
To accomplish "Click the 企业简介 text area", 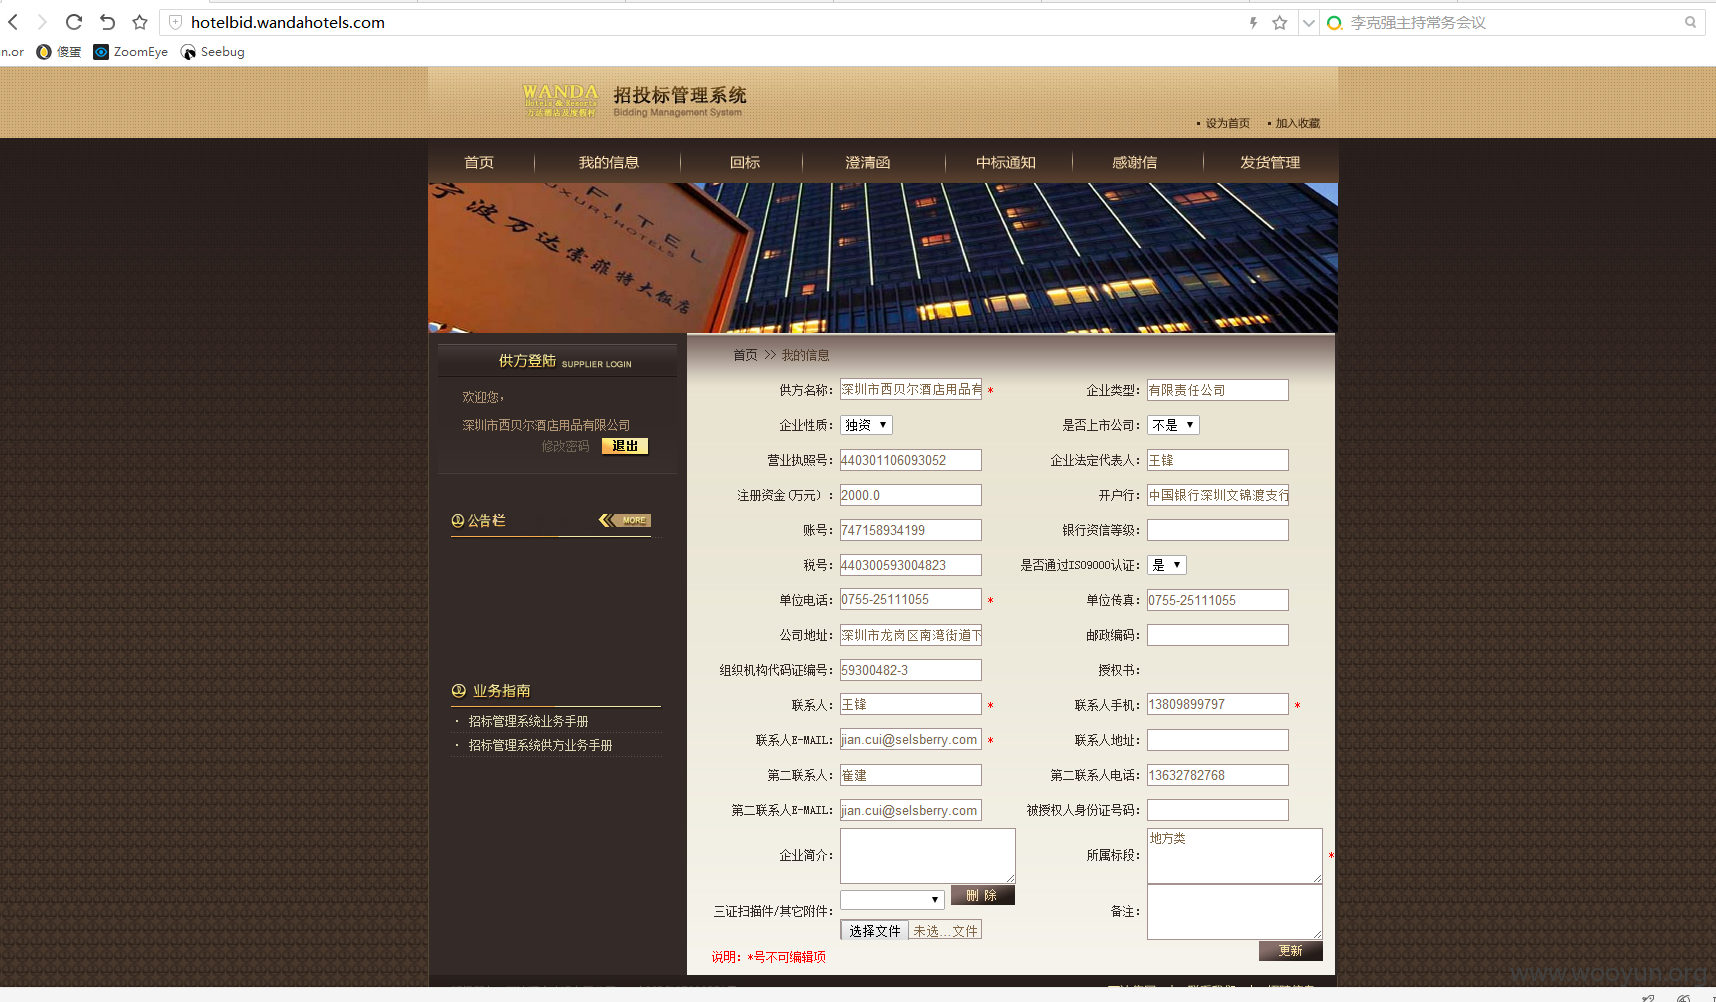I will (927, 855).
